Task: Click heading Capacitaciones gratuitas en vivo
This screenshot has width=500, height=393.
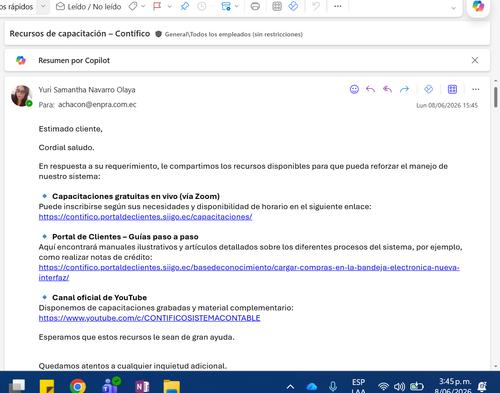Action: point(136,196)
